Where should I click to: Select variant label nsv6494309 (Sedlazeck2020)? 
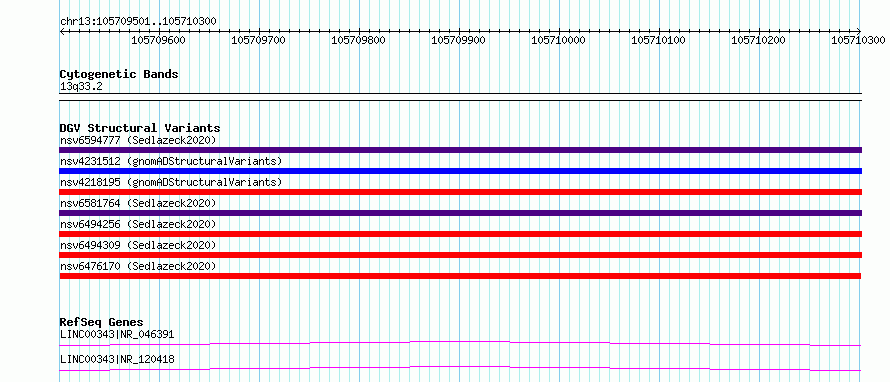click(x=138, y=245)
